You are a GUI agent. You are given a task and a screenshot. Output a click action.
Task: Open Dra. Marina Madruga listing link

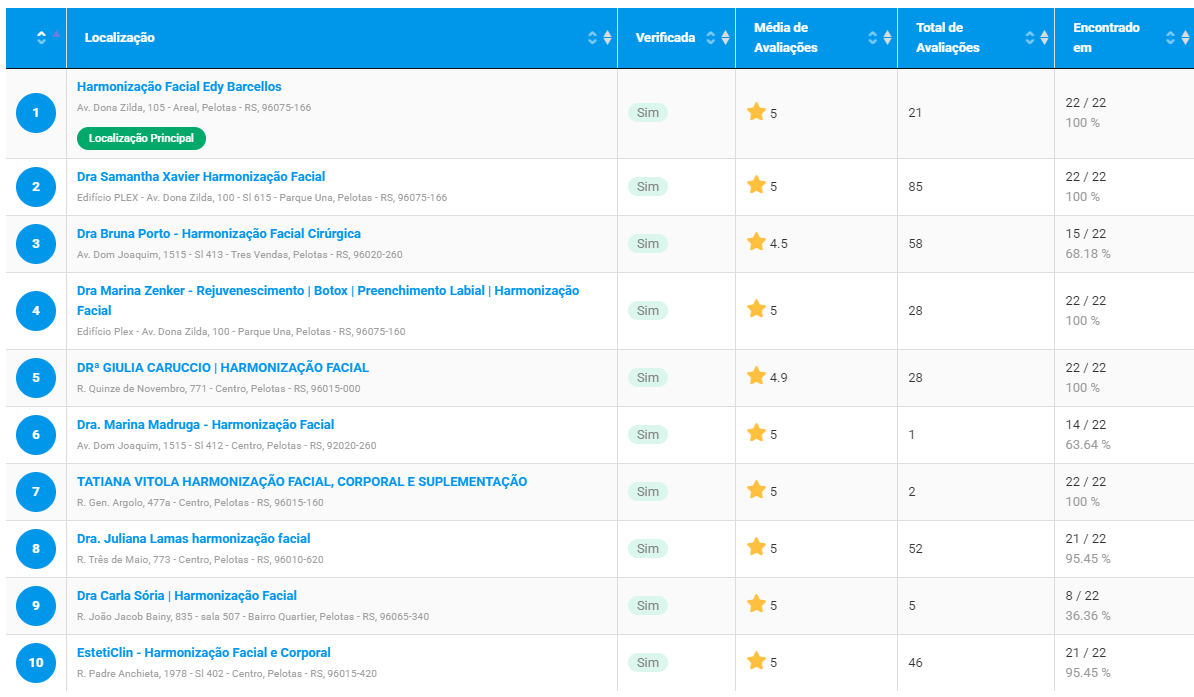tap(206, 425)
